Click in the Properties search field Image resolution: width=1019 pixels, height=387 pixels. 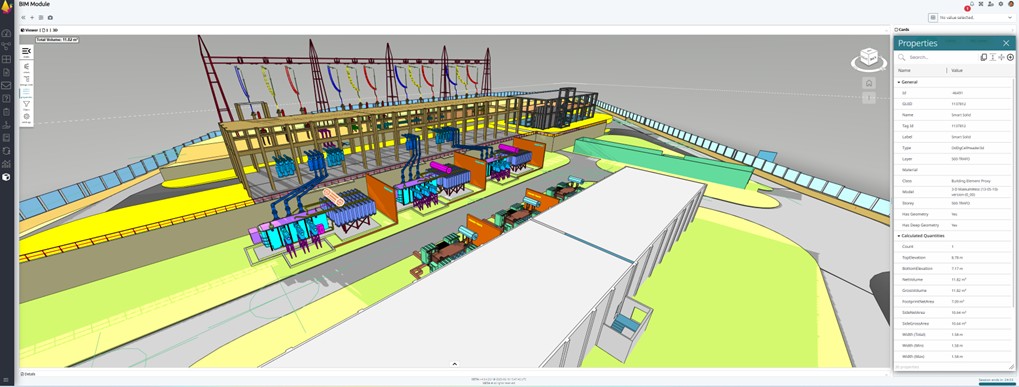pyautogui.click(x=942, y=57)
